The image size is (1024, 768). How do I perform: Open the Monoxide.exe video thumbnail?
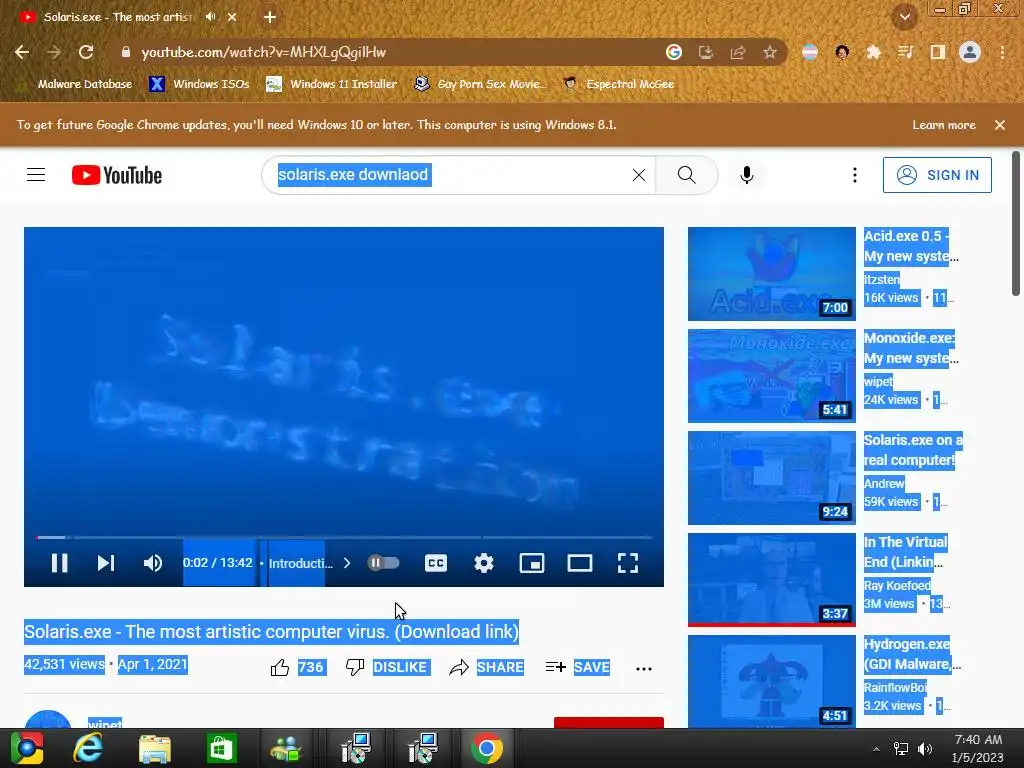(x=772, y=376)
